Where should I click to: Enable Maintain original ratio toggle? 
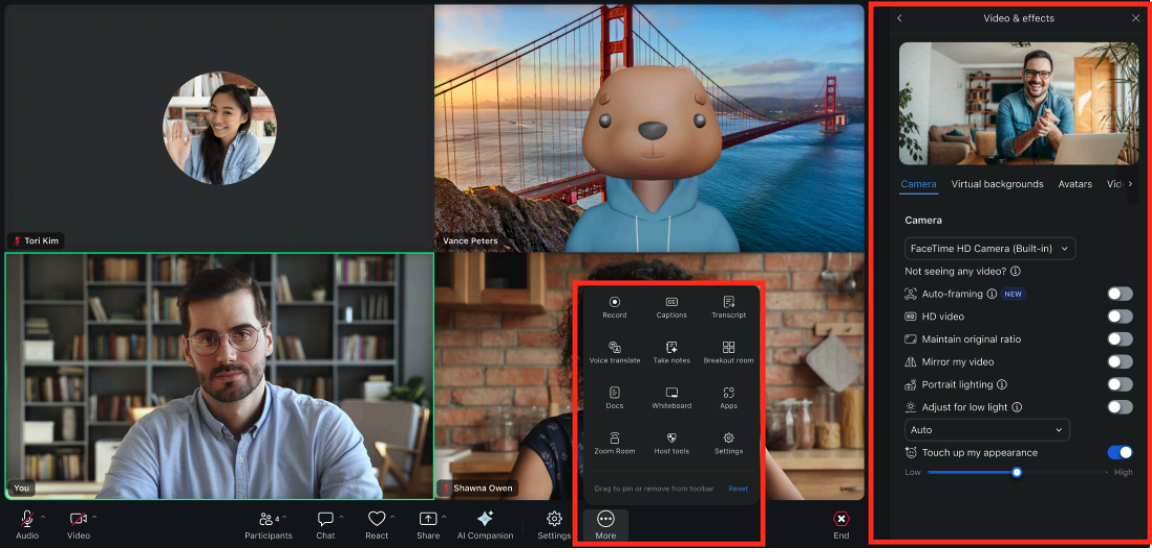coord(1120,340)
